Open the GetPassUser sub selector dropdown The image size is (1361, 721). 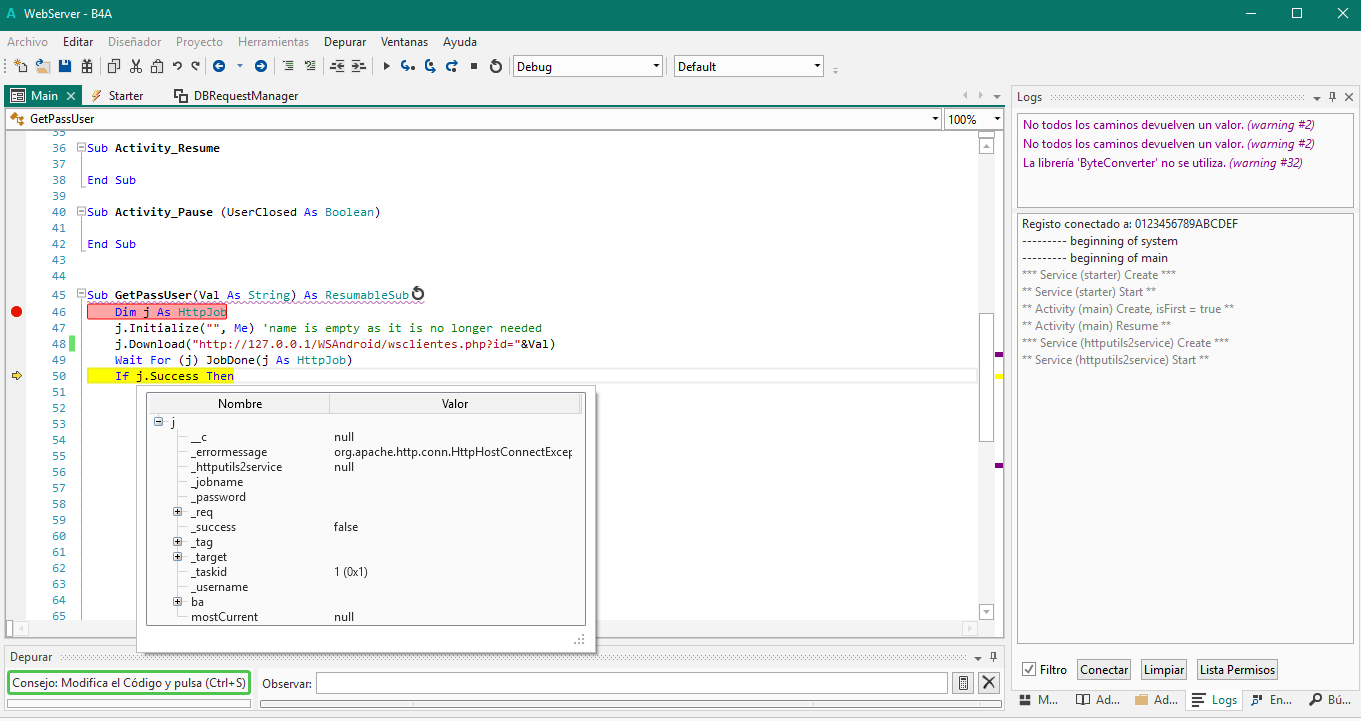[934, 119]
